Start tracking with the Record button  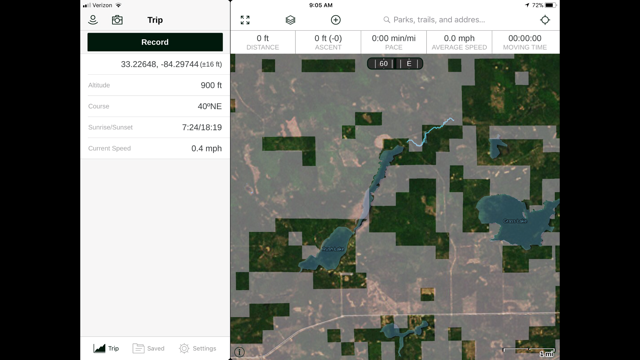155,42
